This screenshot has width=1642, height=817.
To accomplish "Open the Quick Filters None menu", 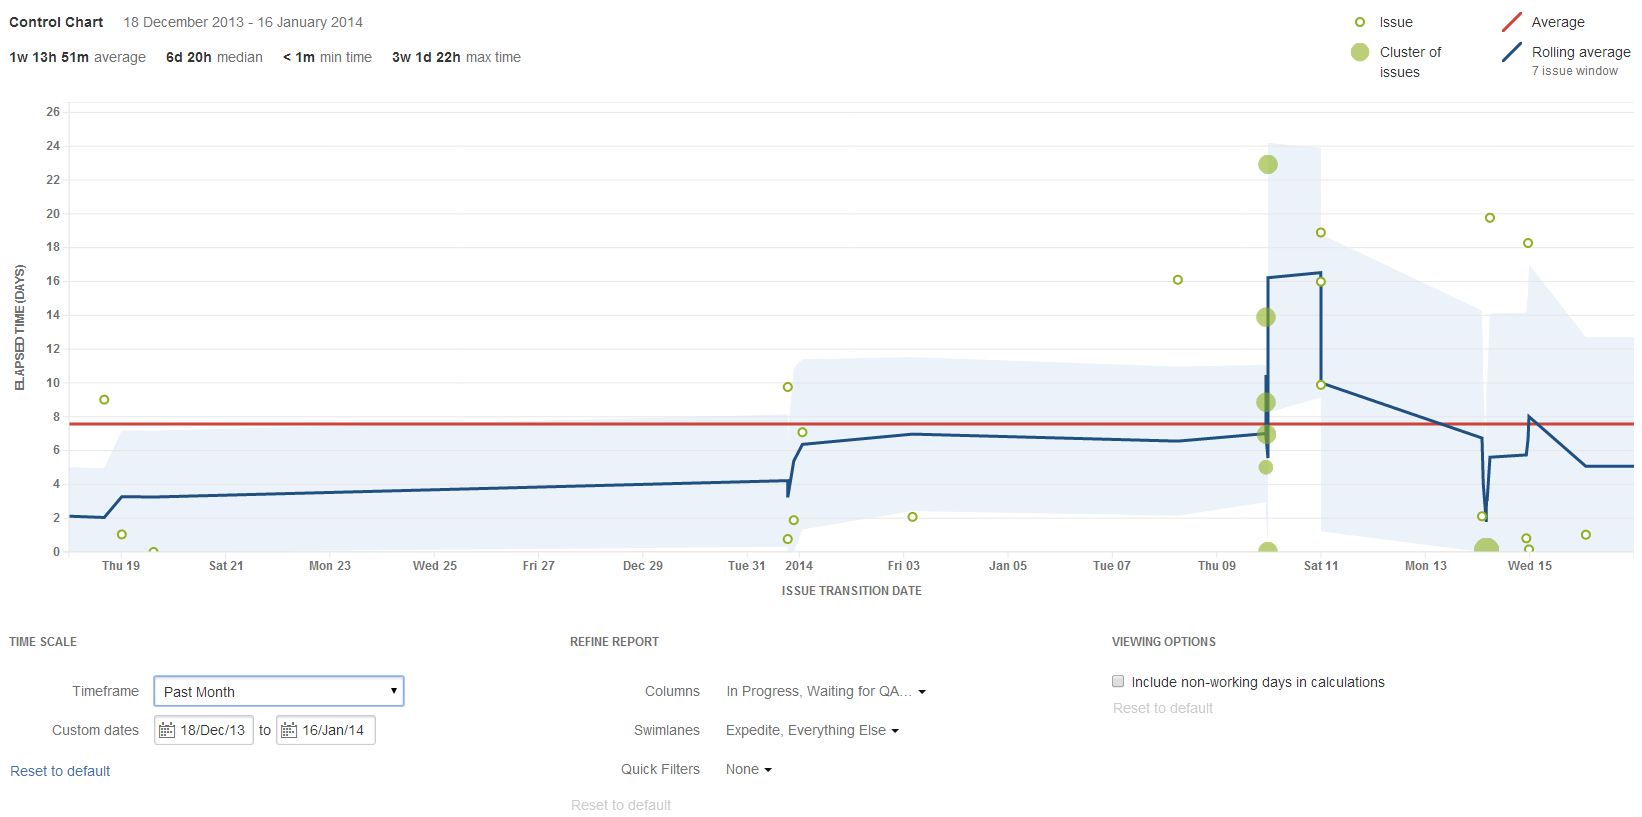I will click(748, 770).
